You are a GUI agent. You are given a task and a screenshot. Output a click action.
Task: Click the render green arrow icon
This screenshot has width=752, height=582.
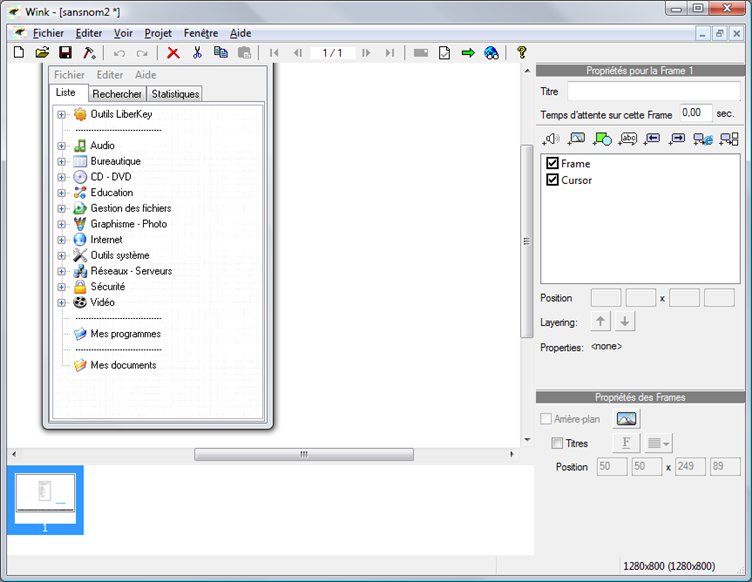click(468, 53)
